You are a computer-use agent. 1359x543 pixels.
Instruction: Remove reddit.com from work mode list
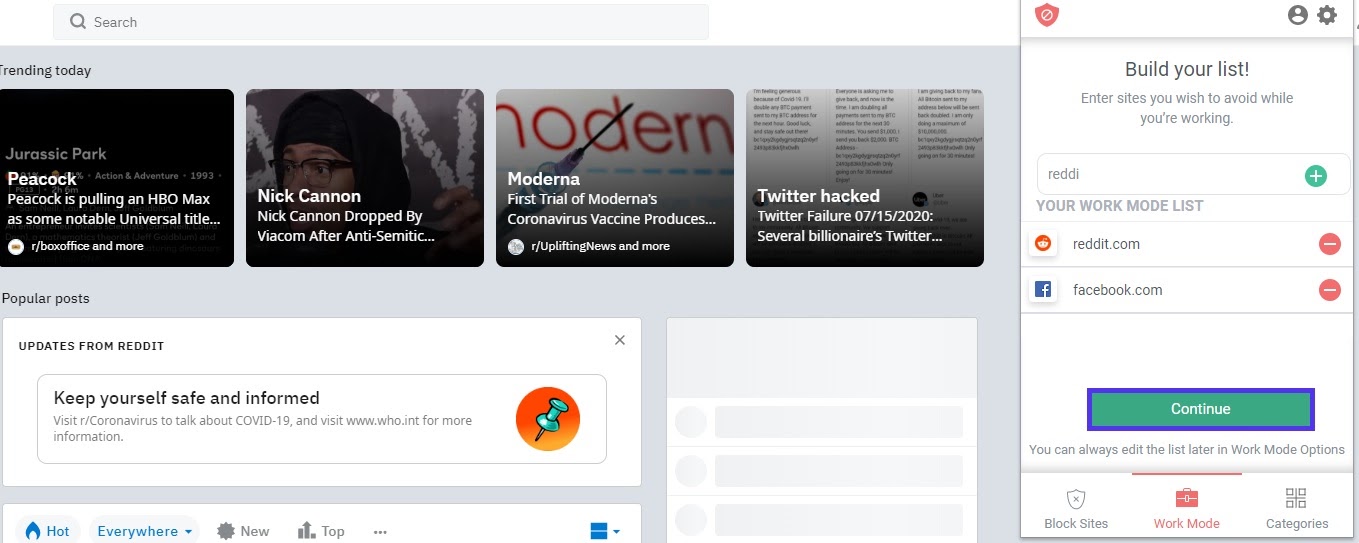(1329, 244)
